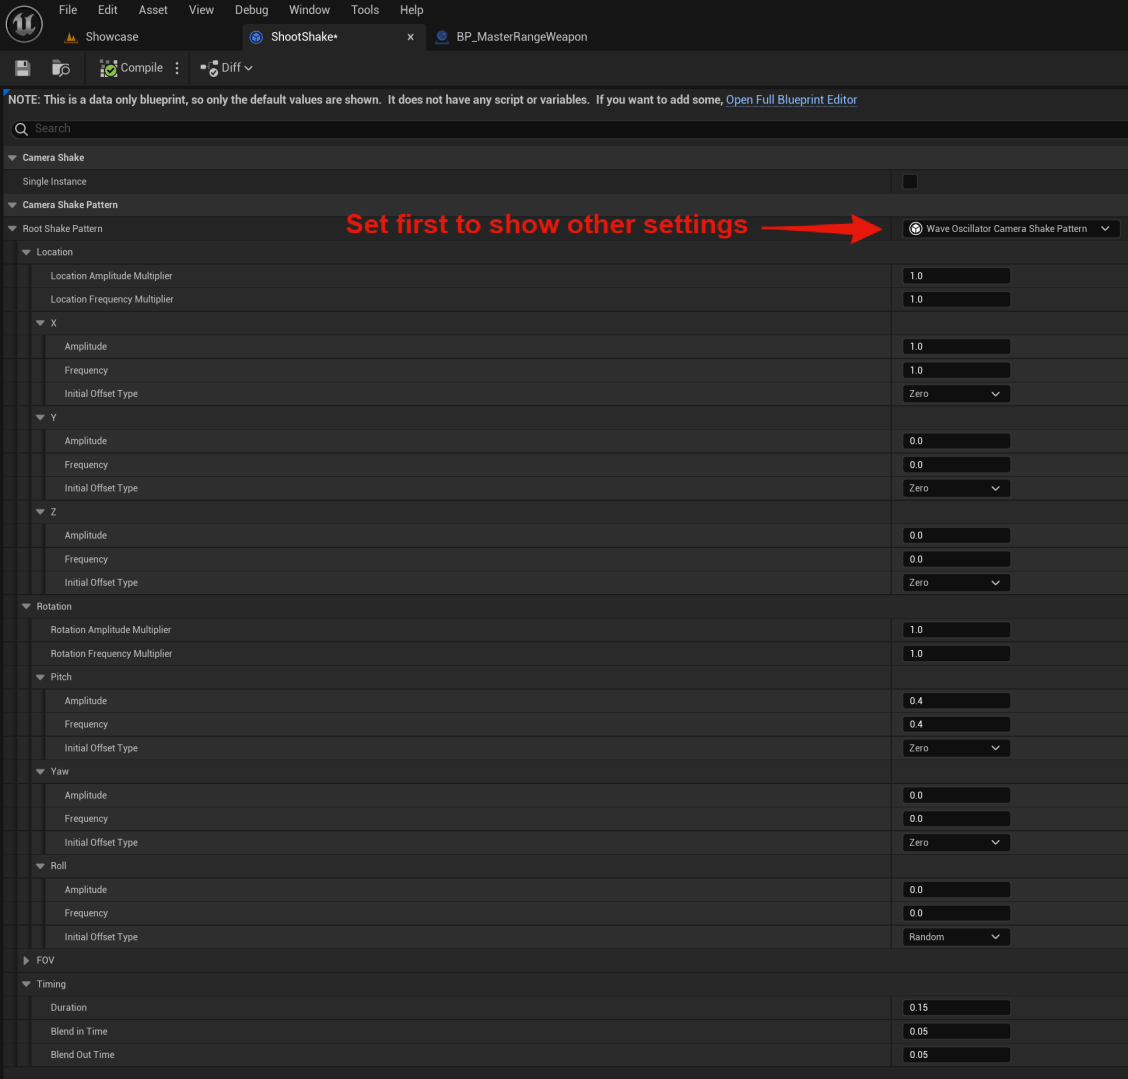Click the search magnifier icon
This screenshot has width=1128, height=1079.
point(21,129)
